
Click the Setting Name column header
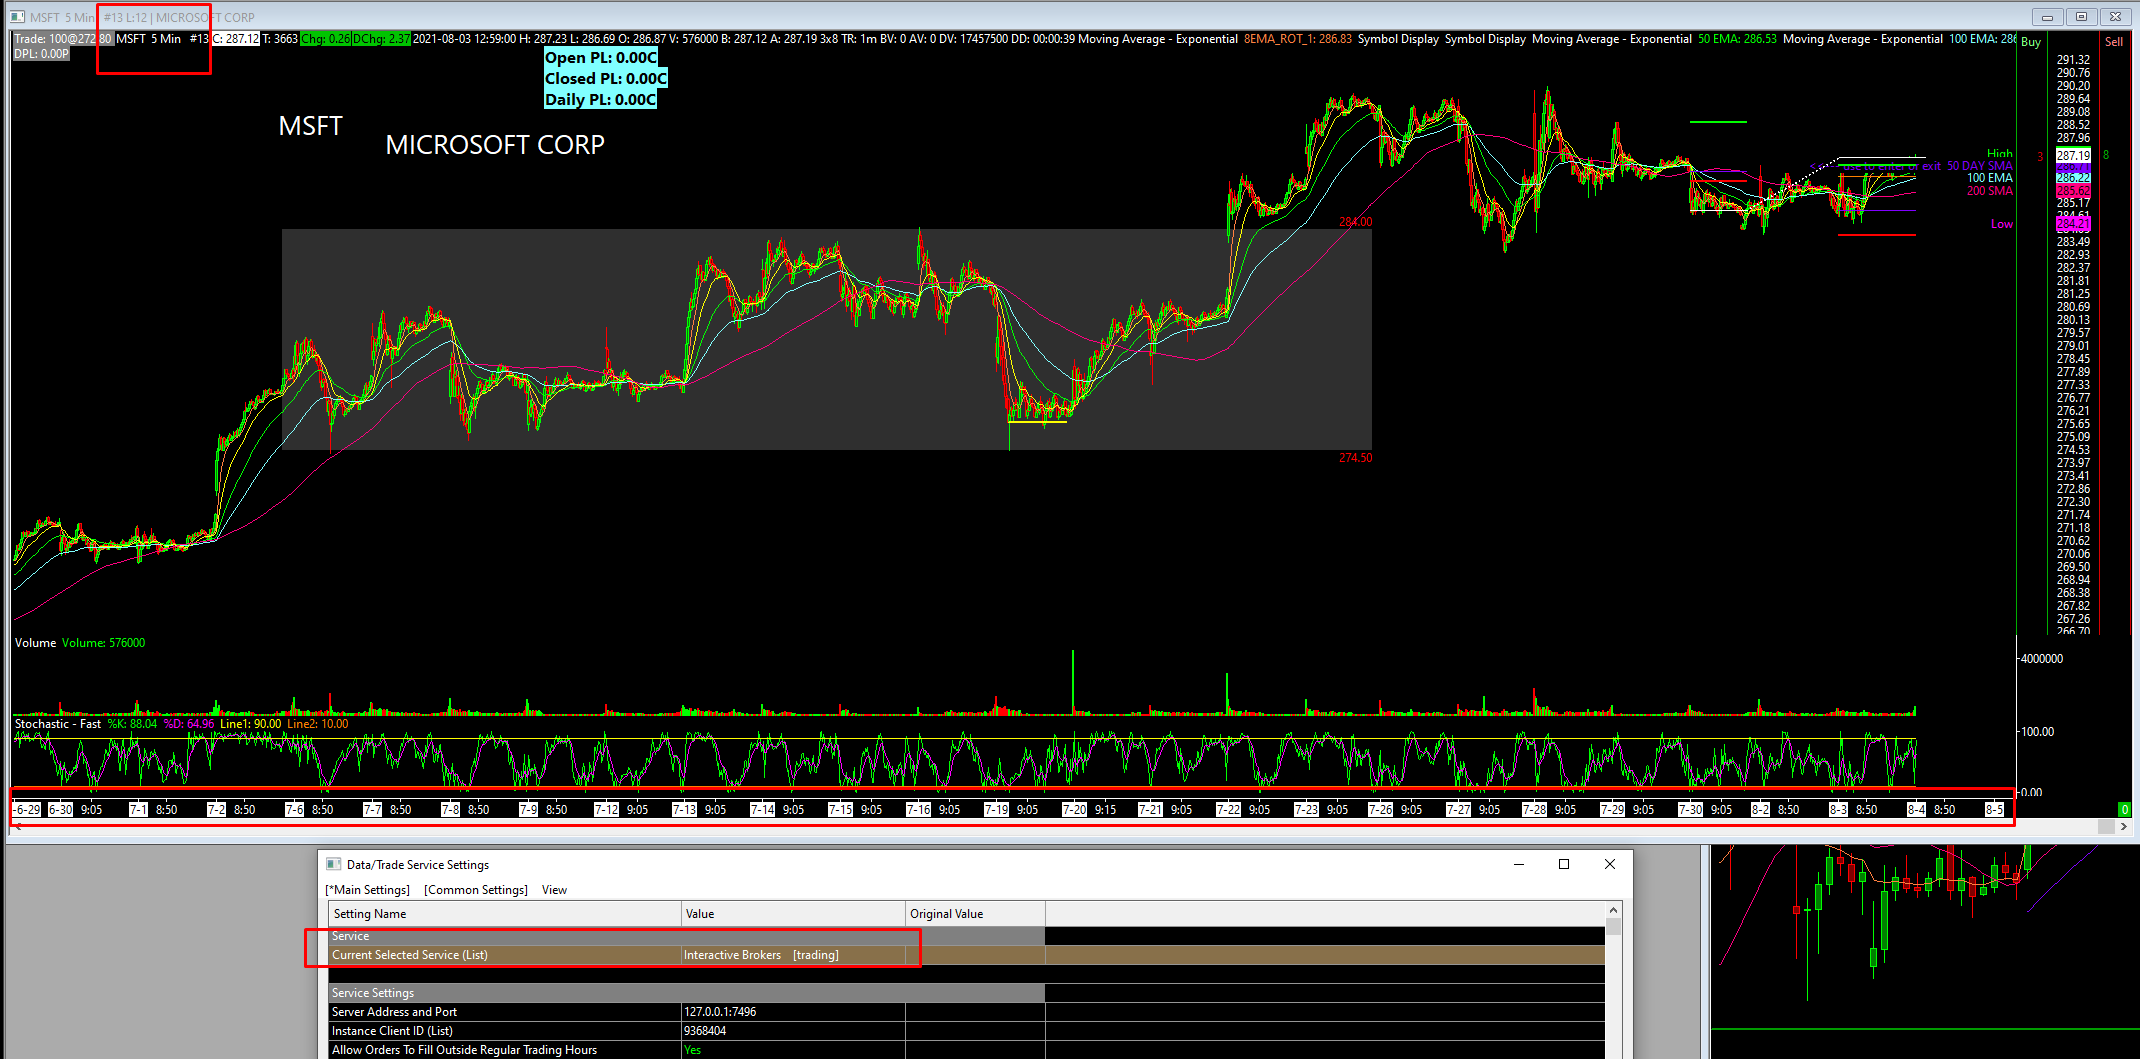tap(505, 914)
